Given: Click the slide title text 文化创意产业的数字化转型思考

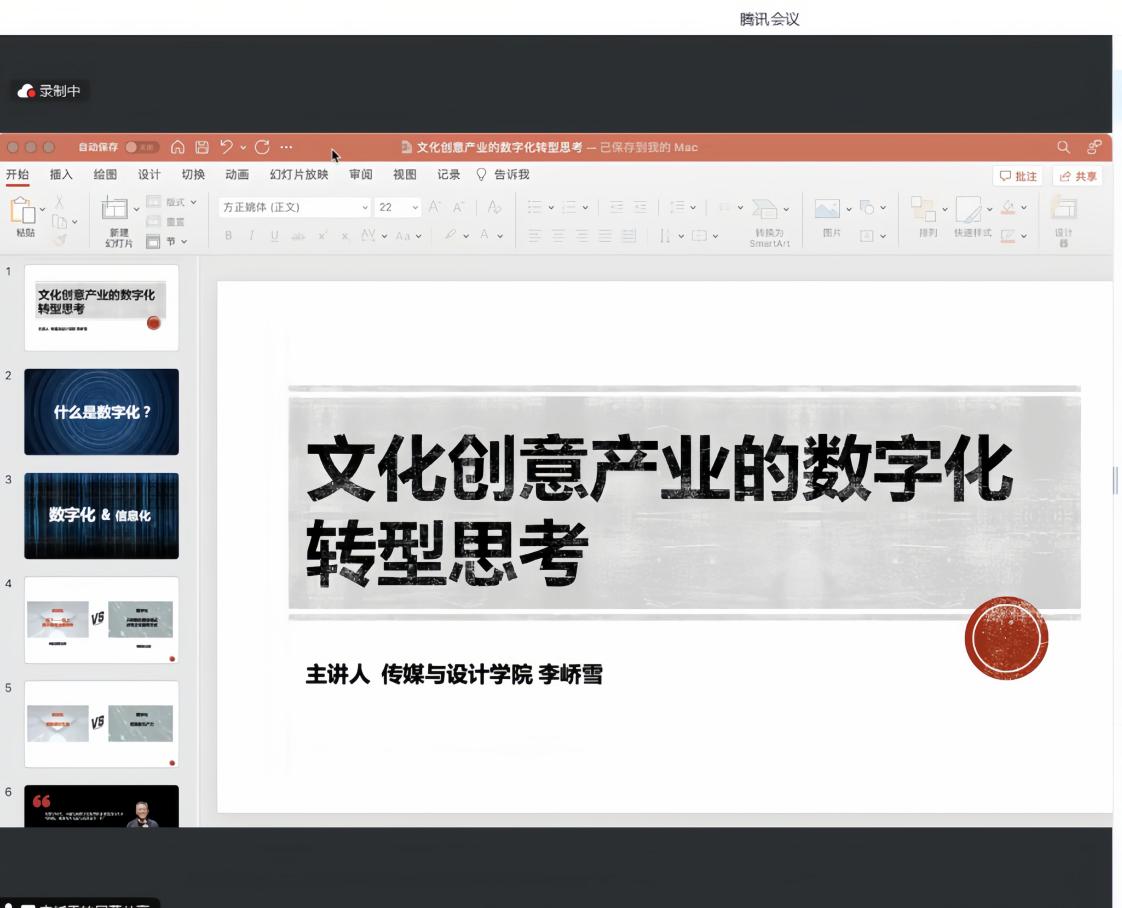Looking at the screenshot, I should point(658,509).
